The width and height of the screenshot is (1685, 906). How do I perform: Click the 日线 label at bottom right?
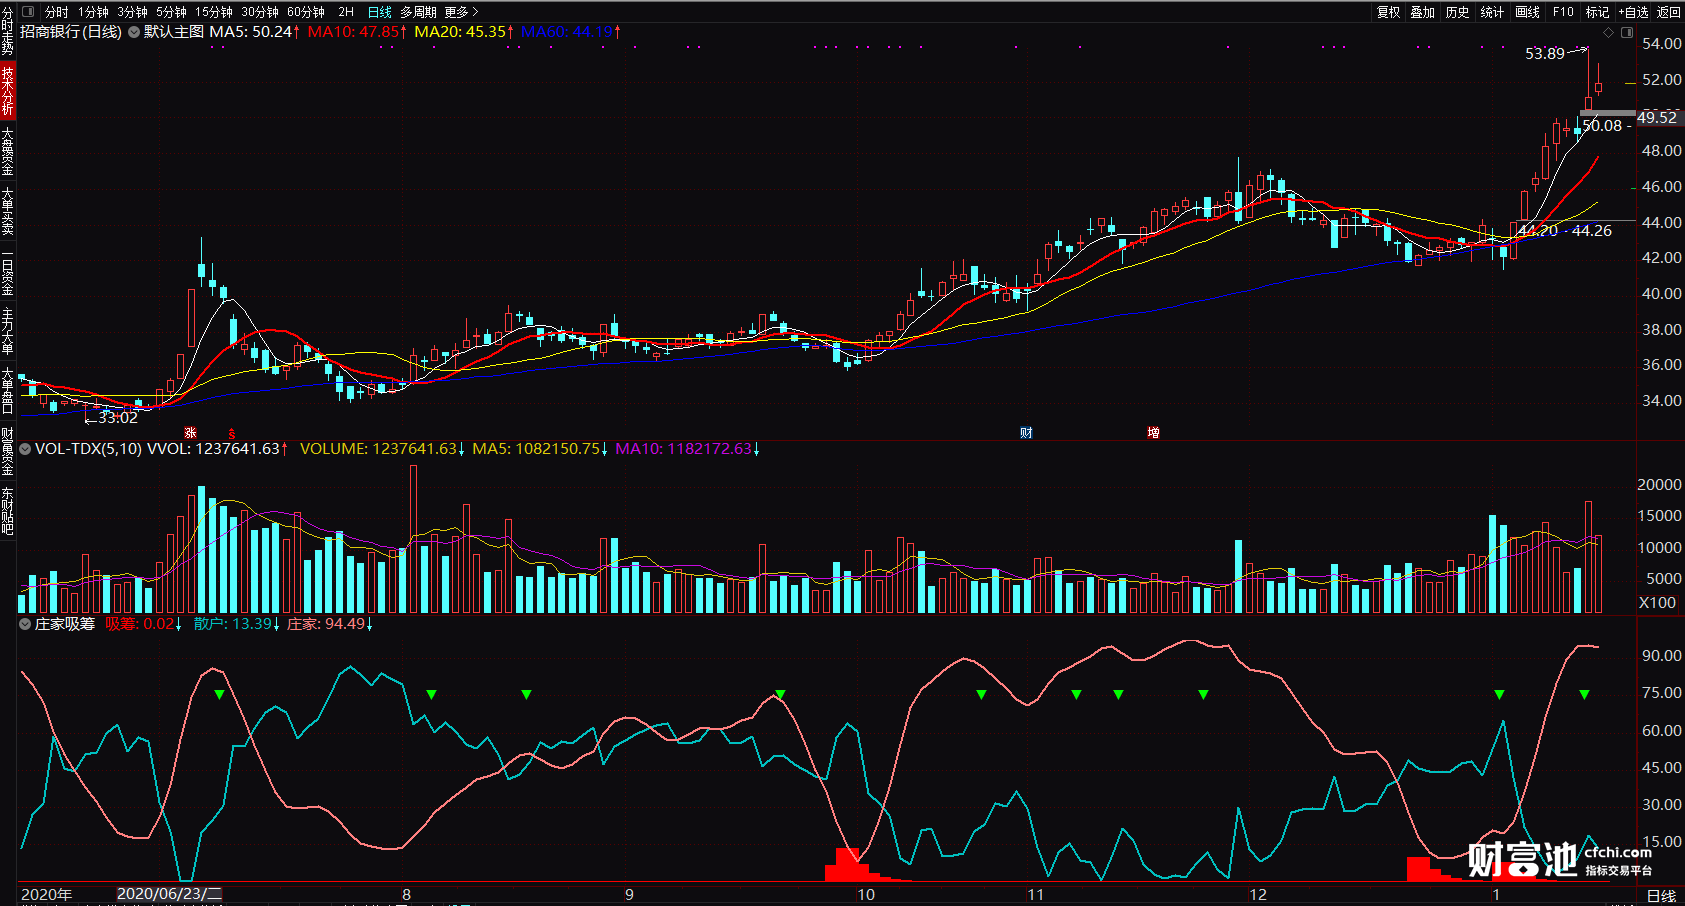[1661, 896]
